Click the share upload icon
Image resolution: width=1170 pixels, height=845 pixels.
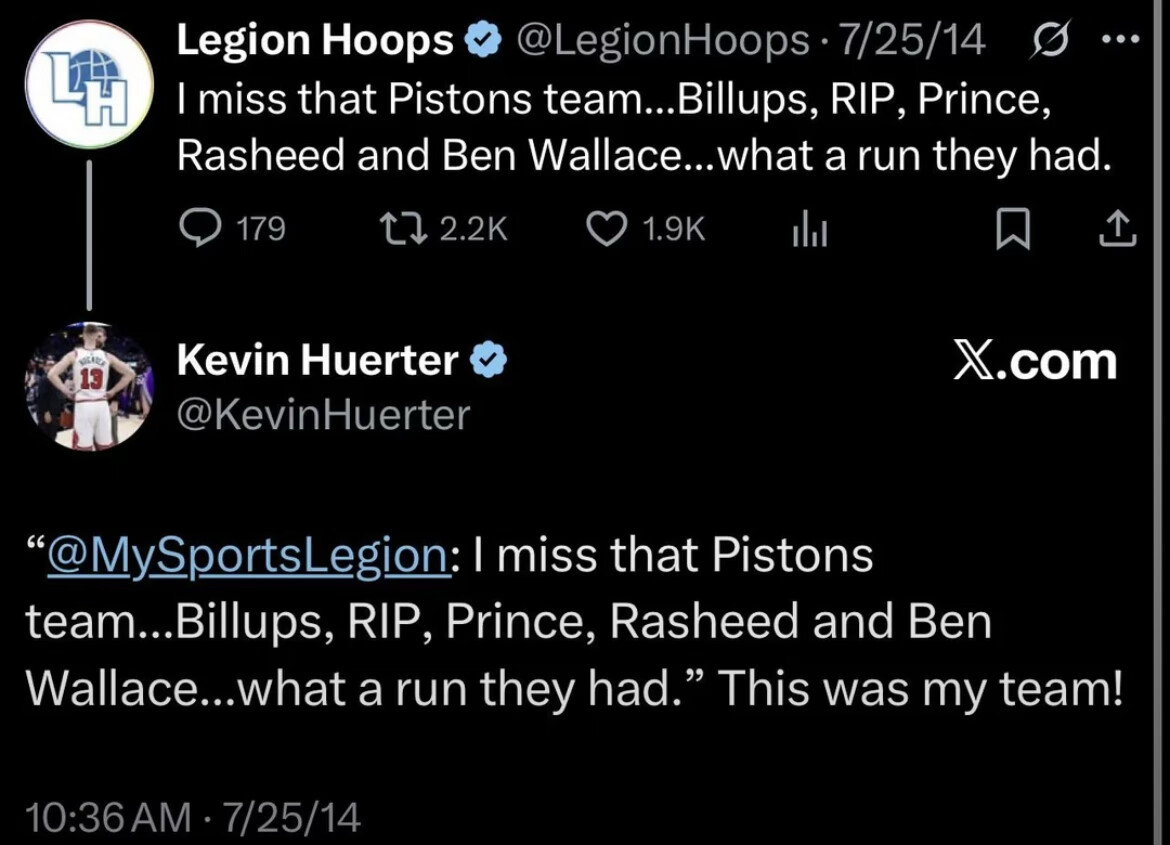[x=1117, y=231]
